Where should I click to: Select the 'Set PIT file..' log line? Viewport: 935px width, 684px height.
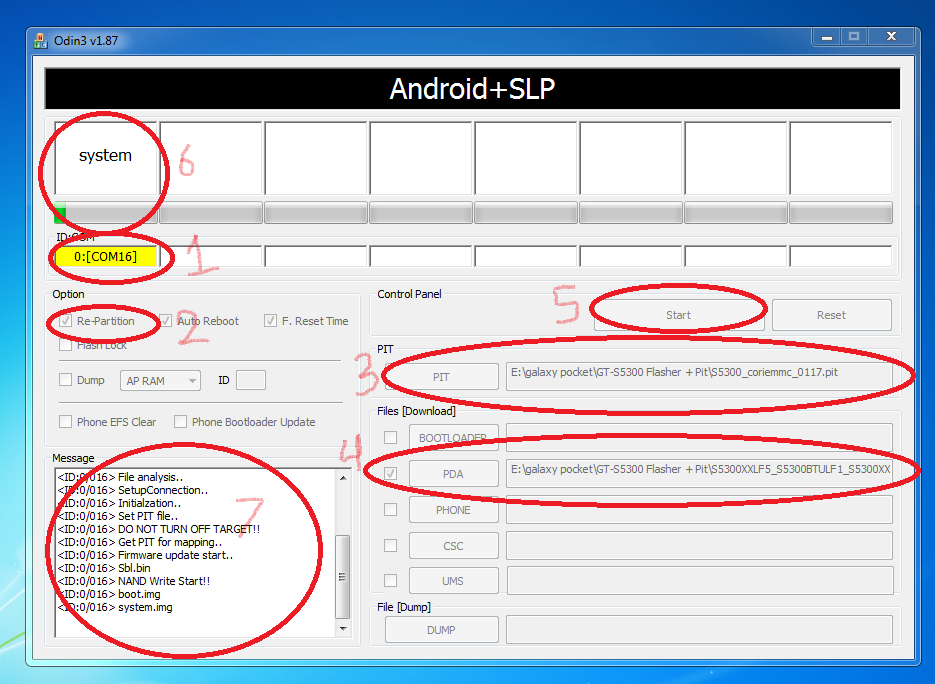click(118, 516)
